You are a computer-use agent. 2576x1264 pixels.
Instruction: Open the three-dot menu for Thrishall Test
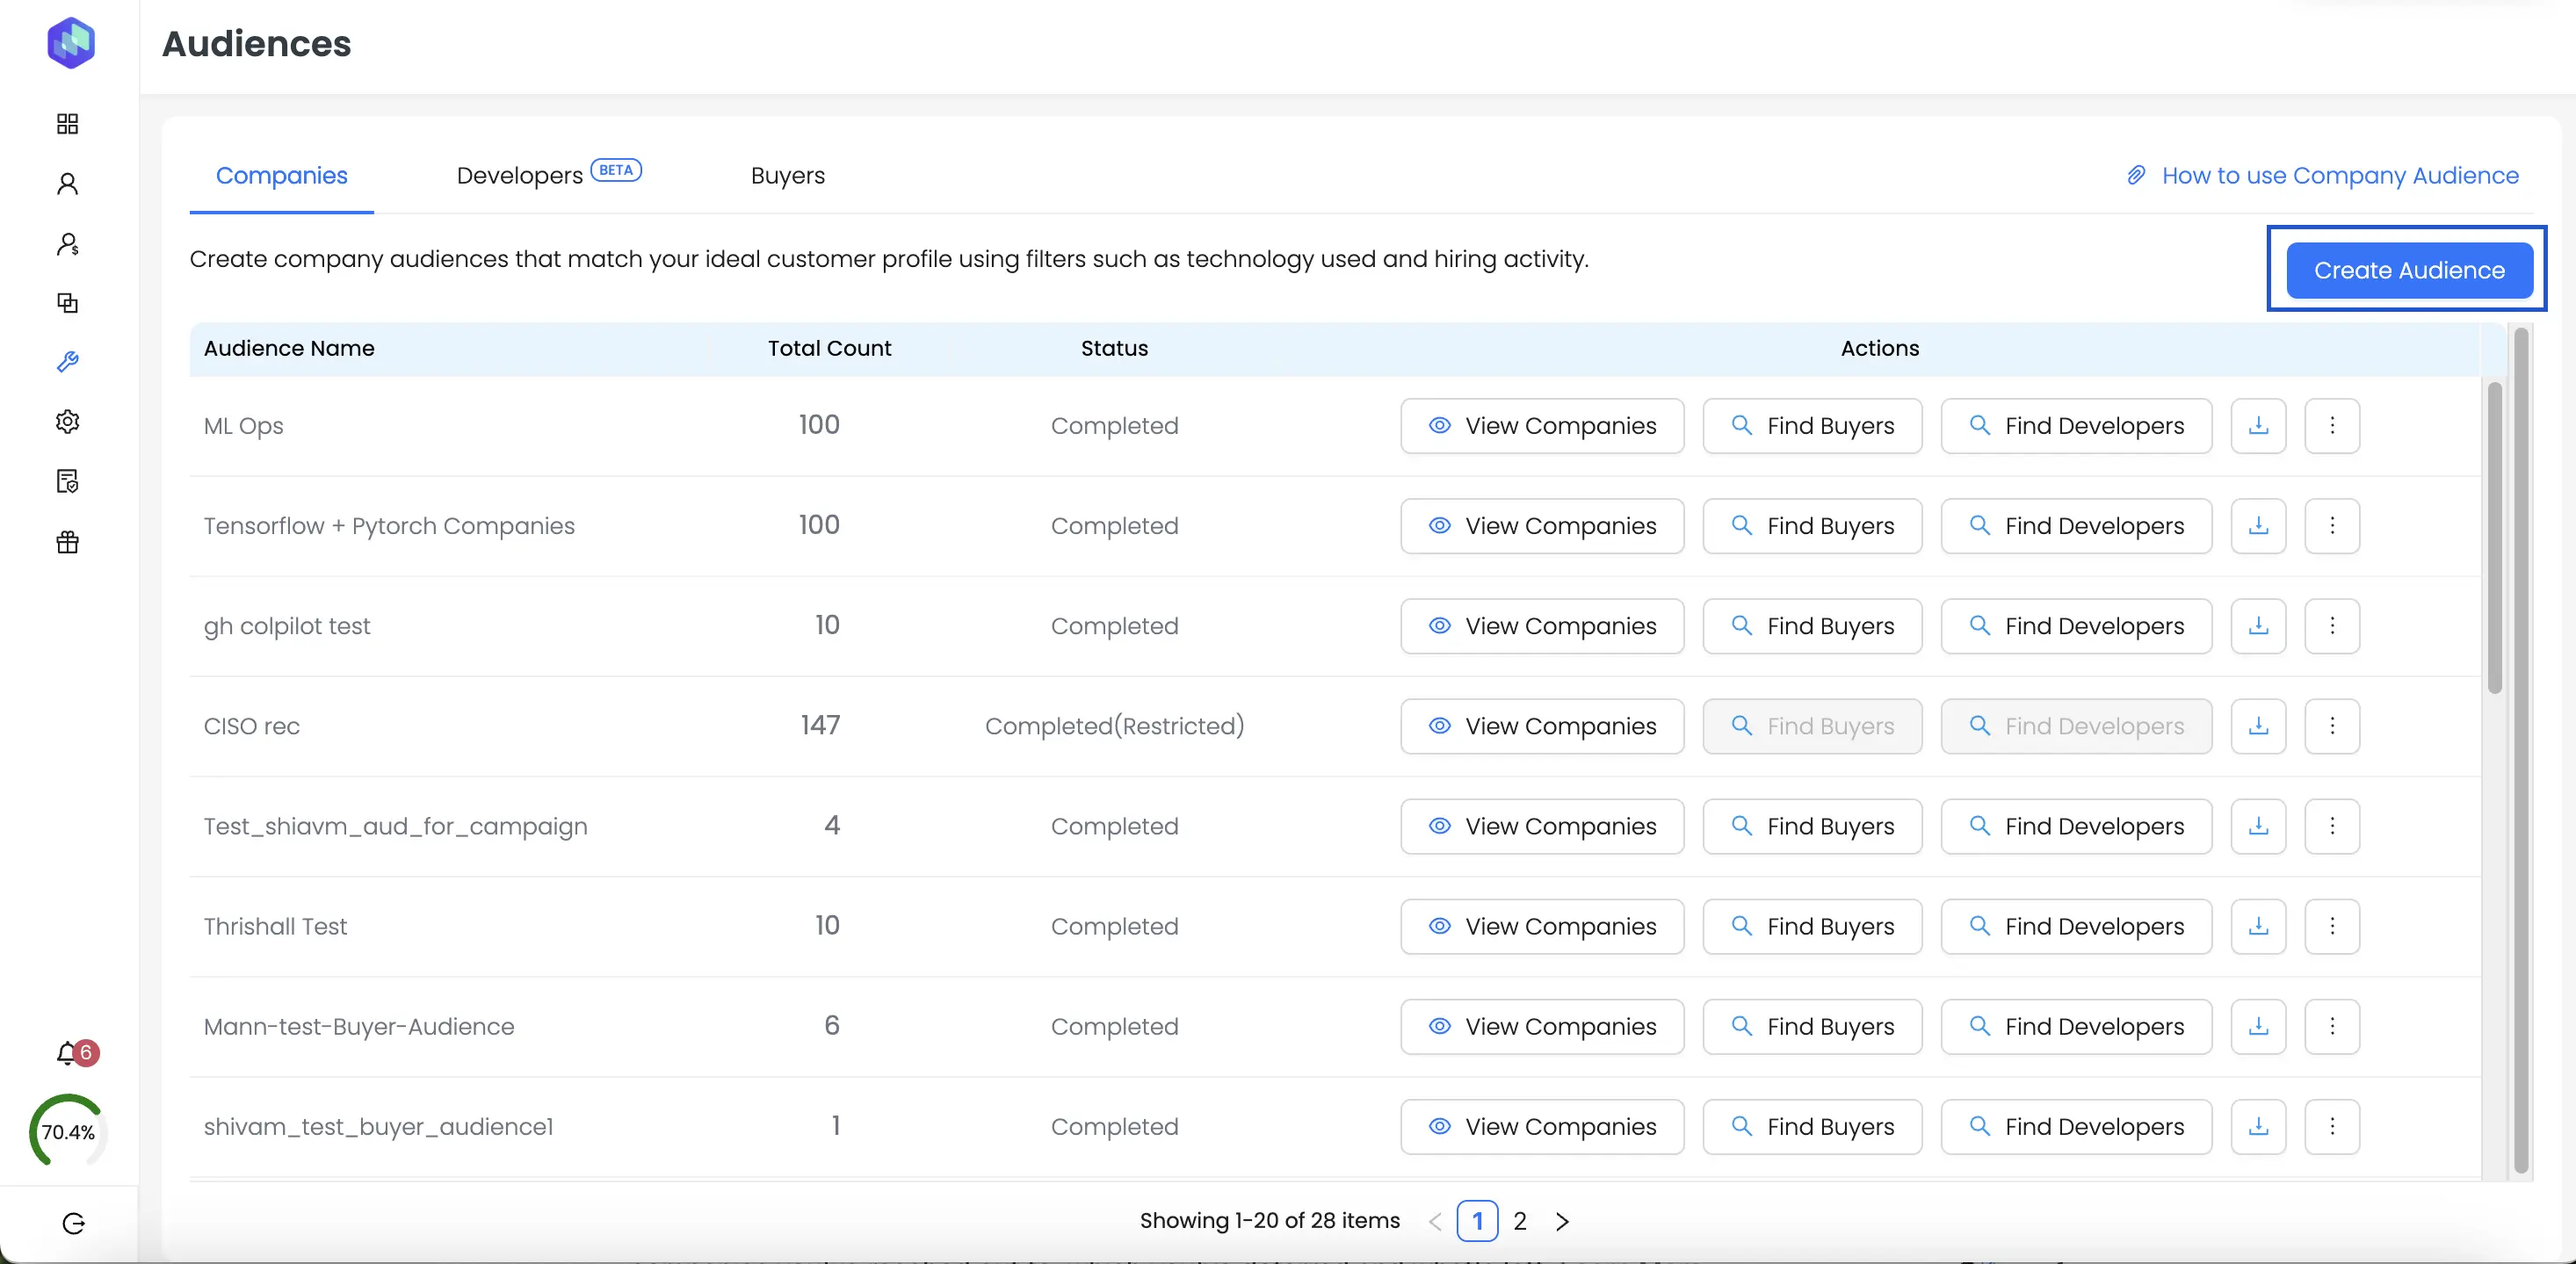pos(2332,926)
